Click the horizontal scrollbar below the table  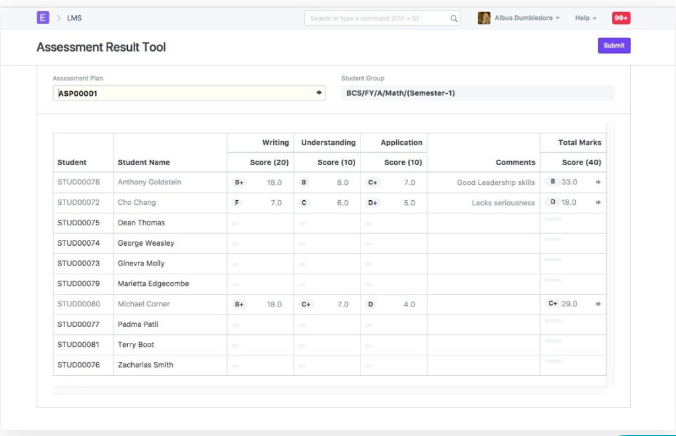(x=329, y=390)
